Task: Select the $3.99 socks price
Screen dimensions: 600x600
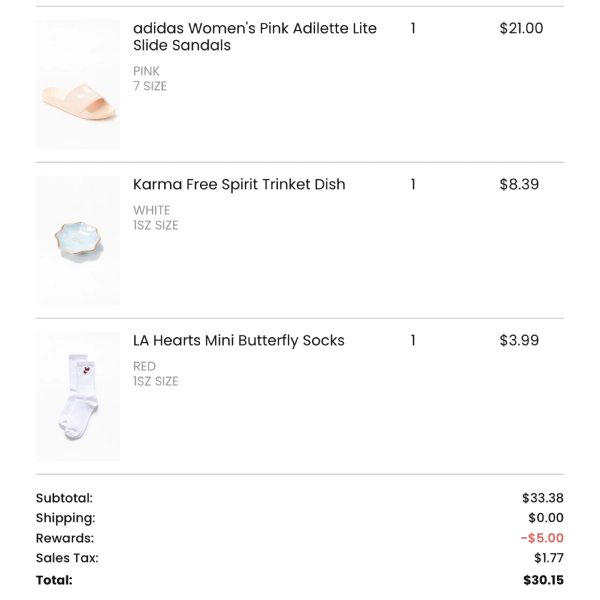Action: (519, 341)
